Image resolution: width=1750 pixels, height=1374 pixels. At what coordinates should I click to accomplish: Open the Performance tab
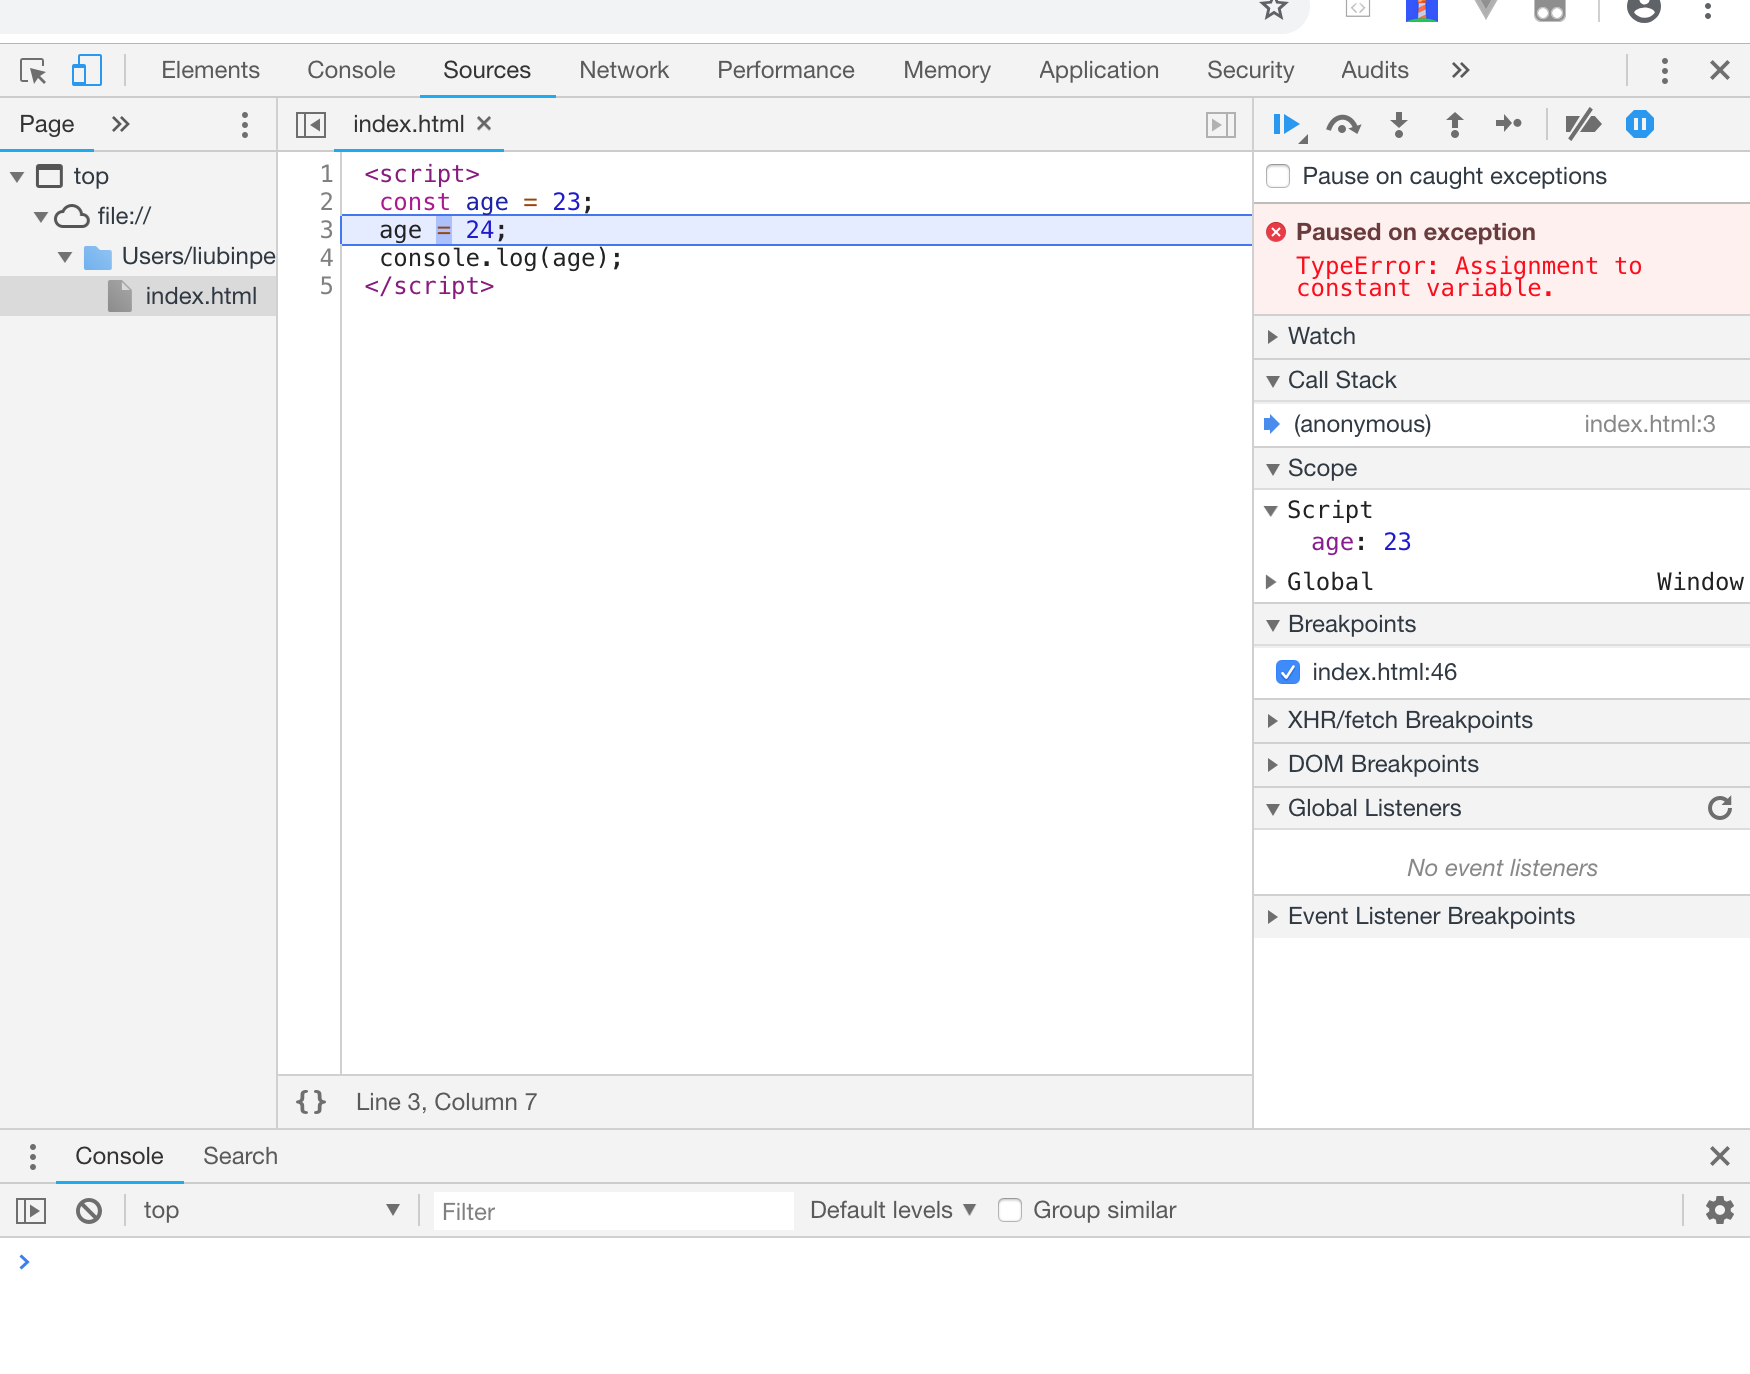(x=786, y=70)
